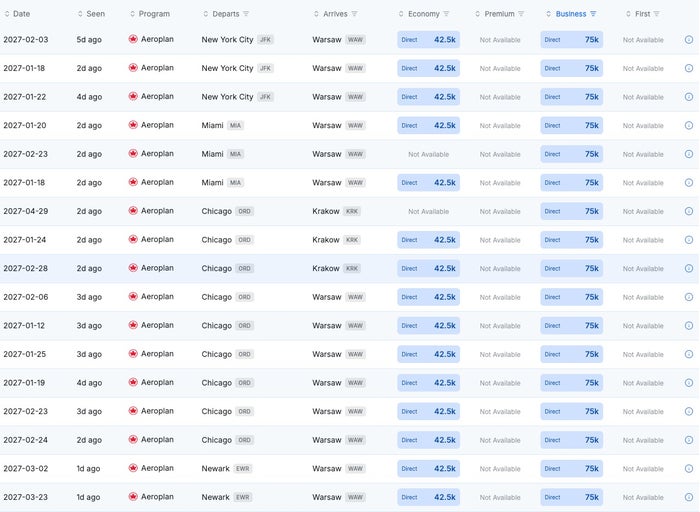Click 'Warsaw' arrival in 2027-01-25 row
This screenshot has width=700, height=512.
[327, 354]
